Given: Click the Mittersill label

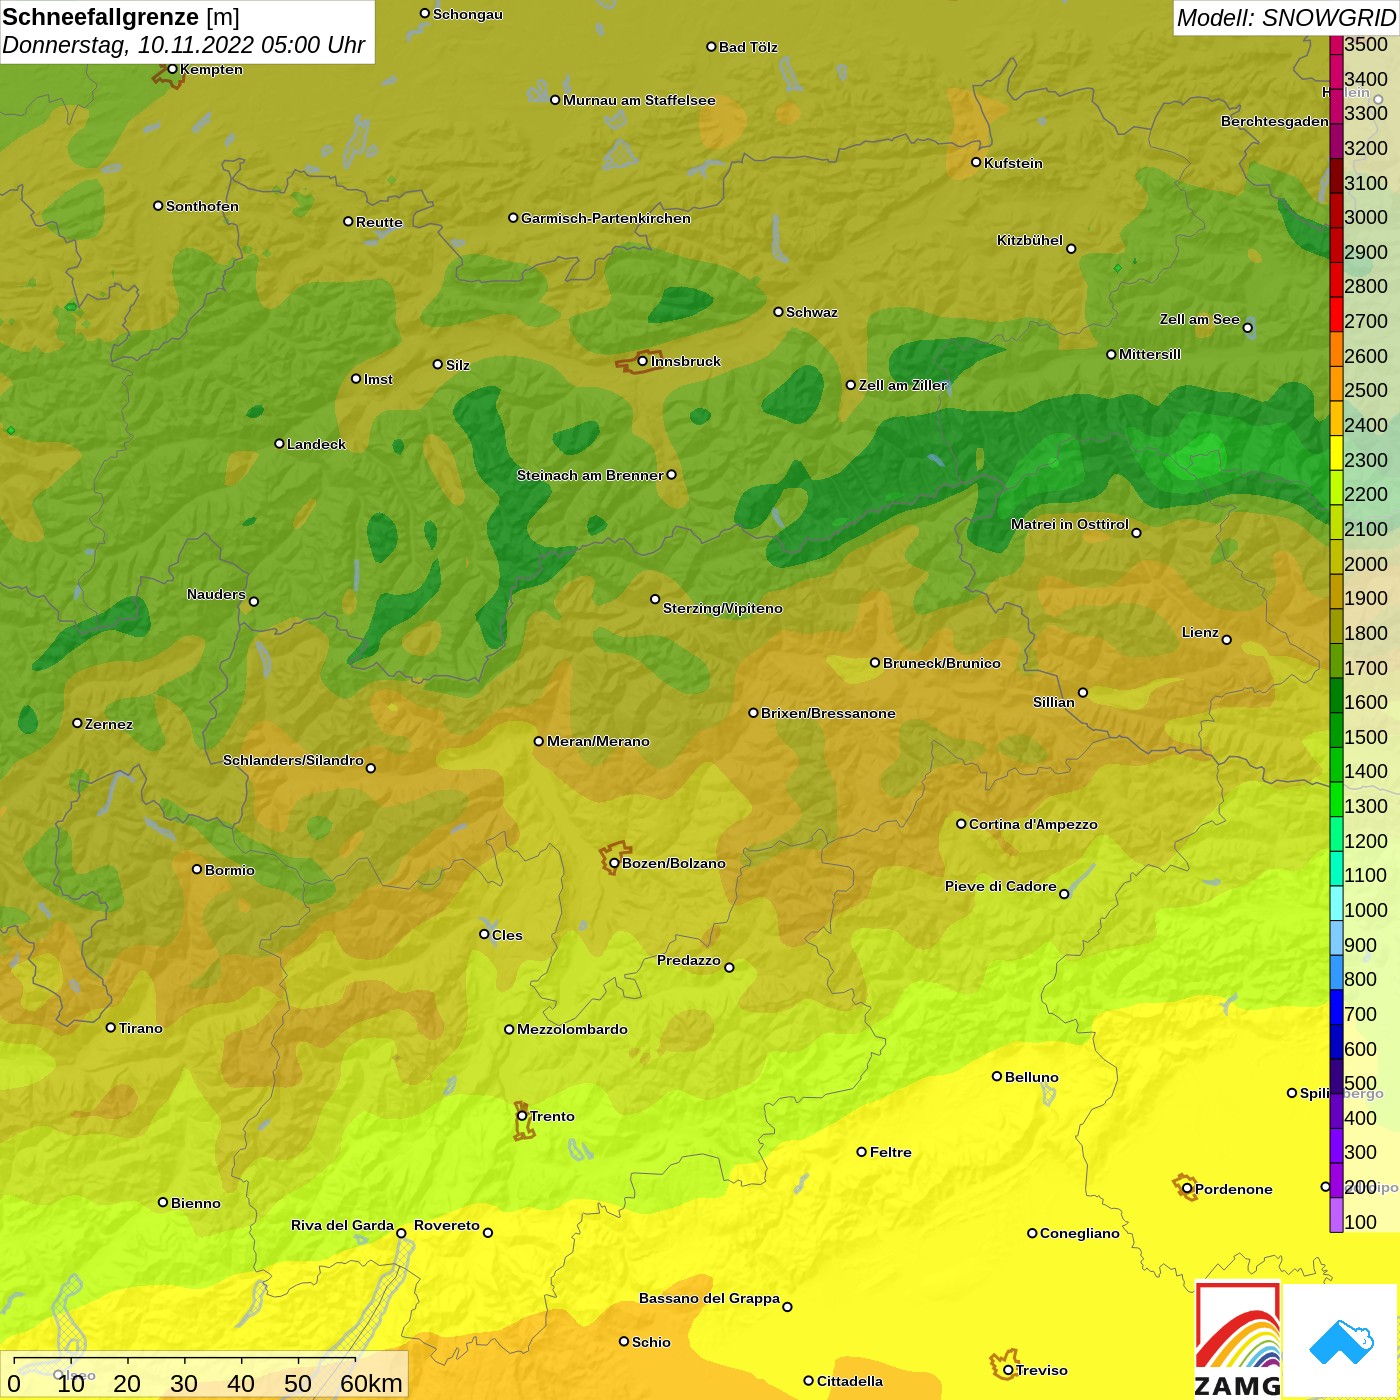Looking at the screenshot, I should (1150, 354).
